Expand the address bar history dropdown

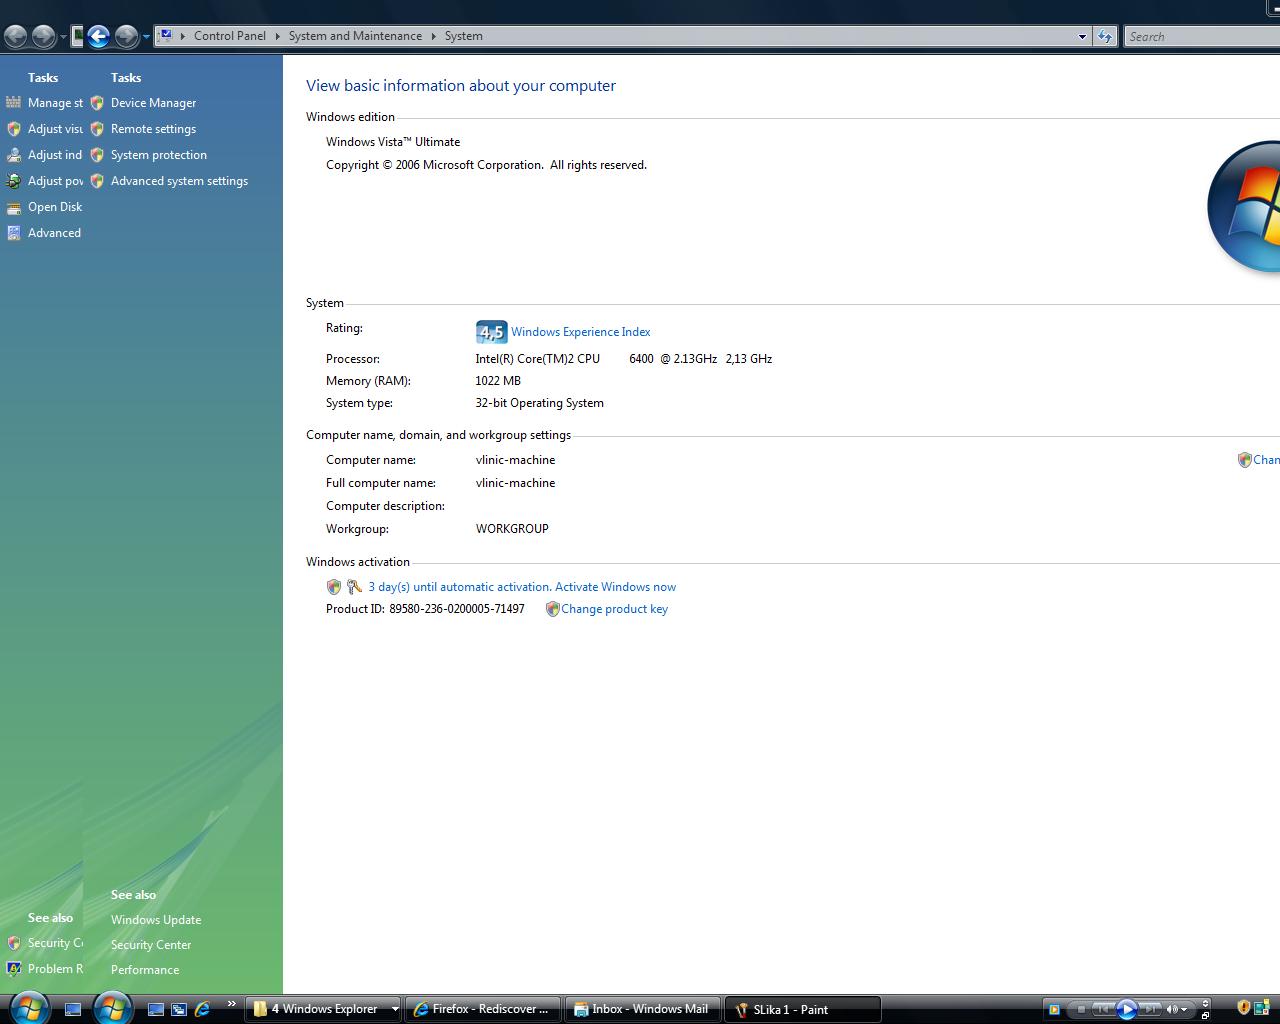point(1082,36)
